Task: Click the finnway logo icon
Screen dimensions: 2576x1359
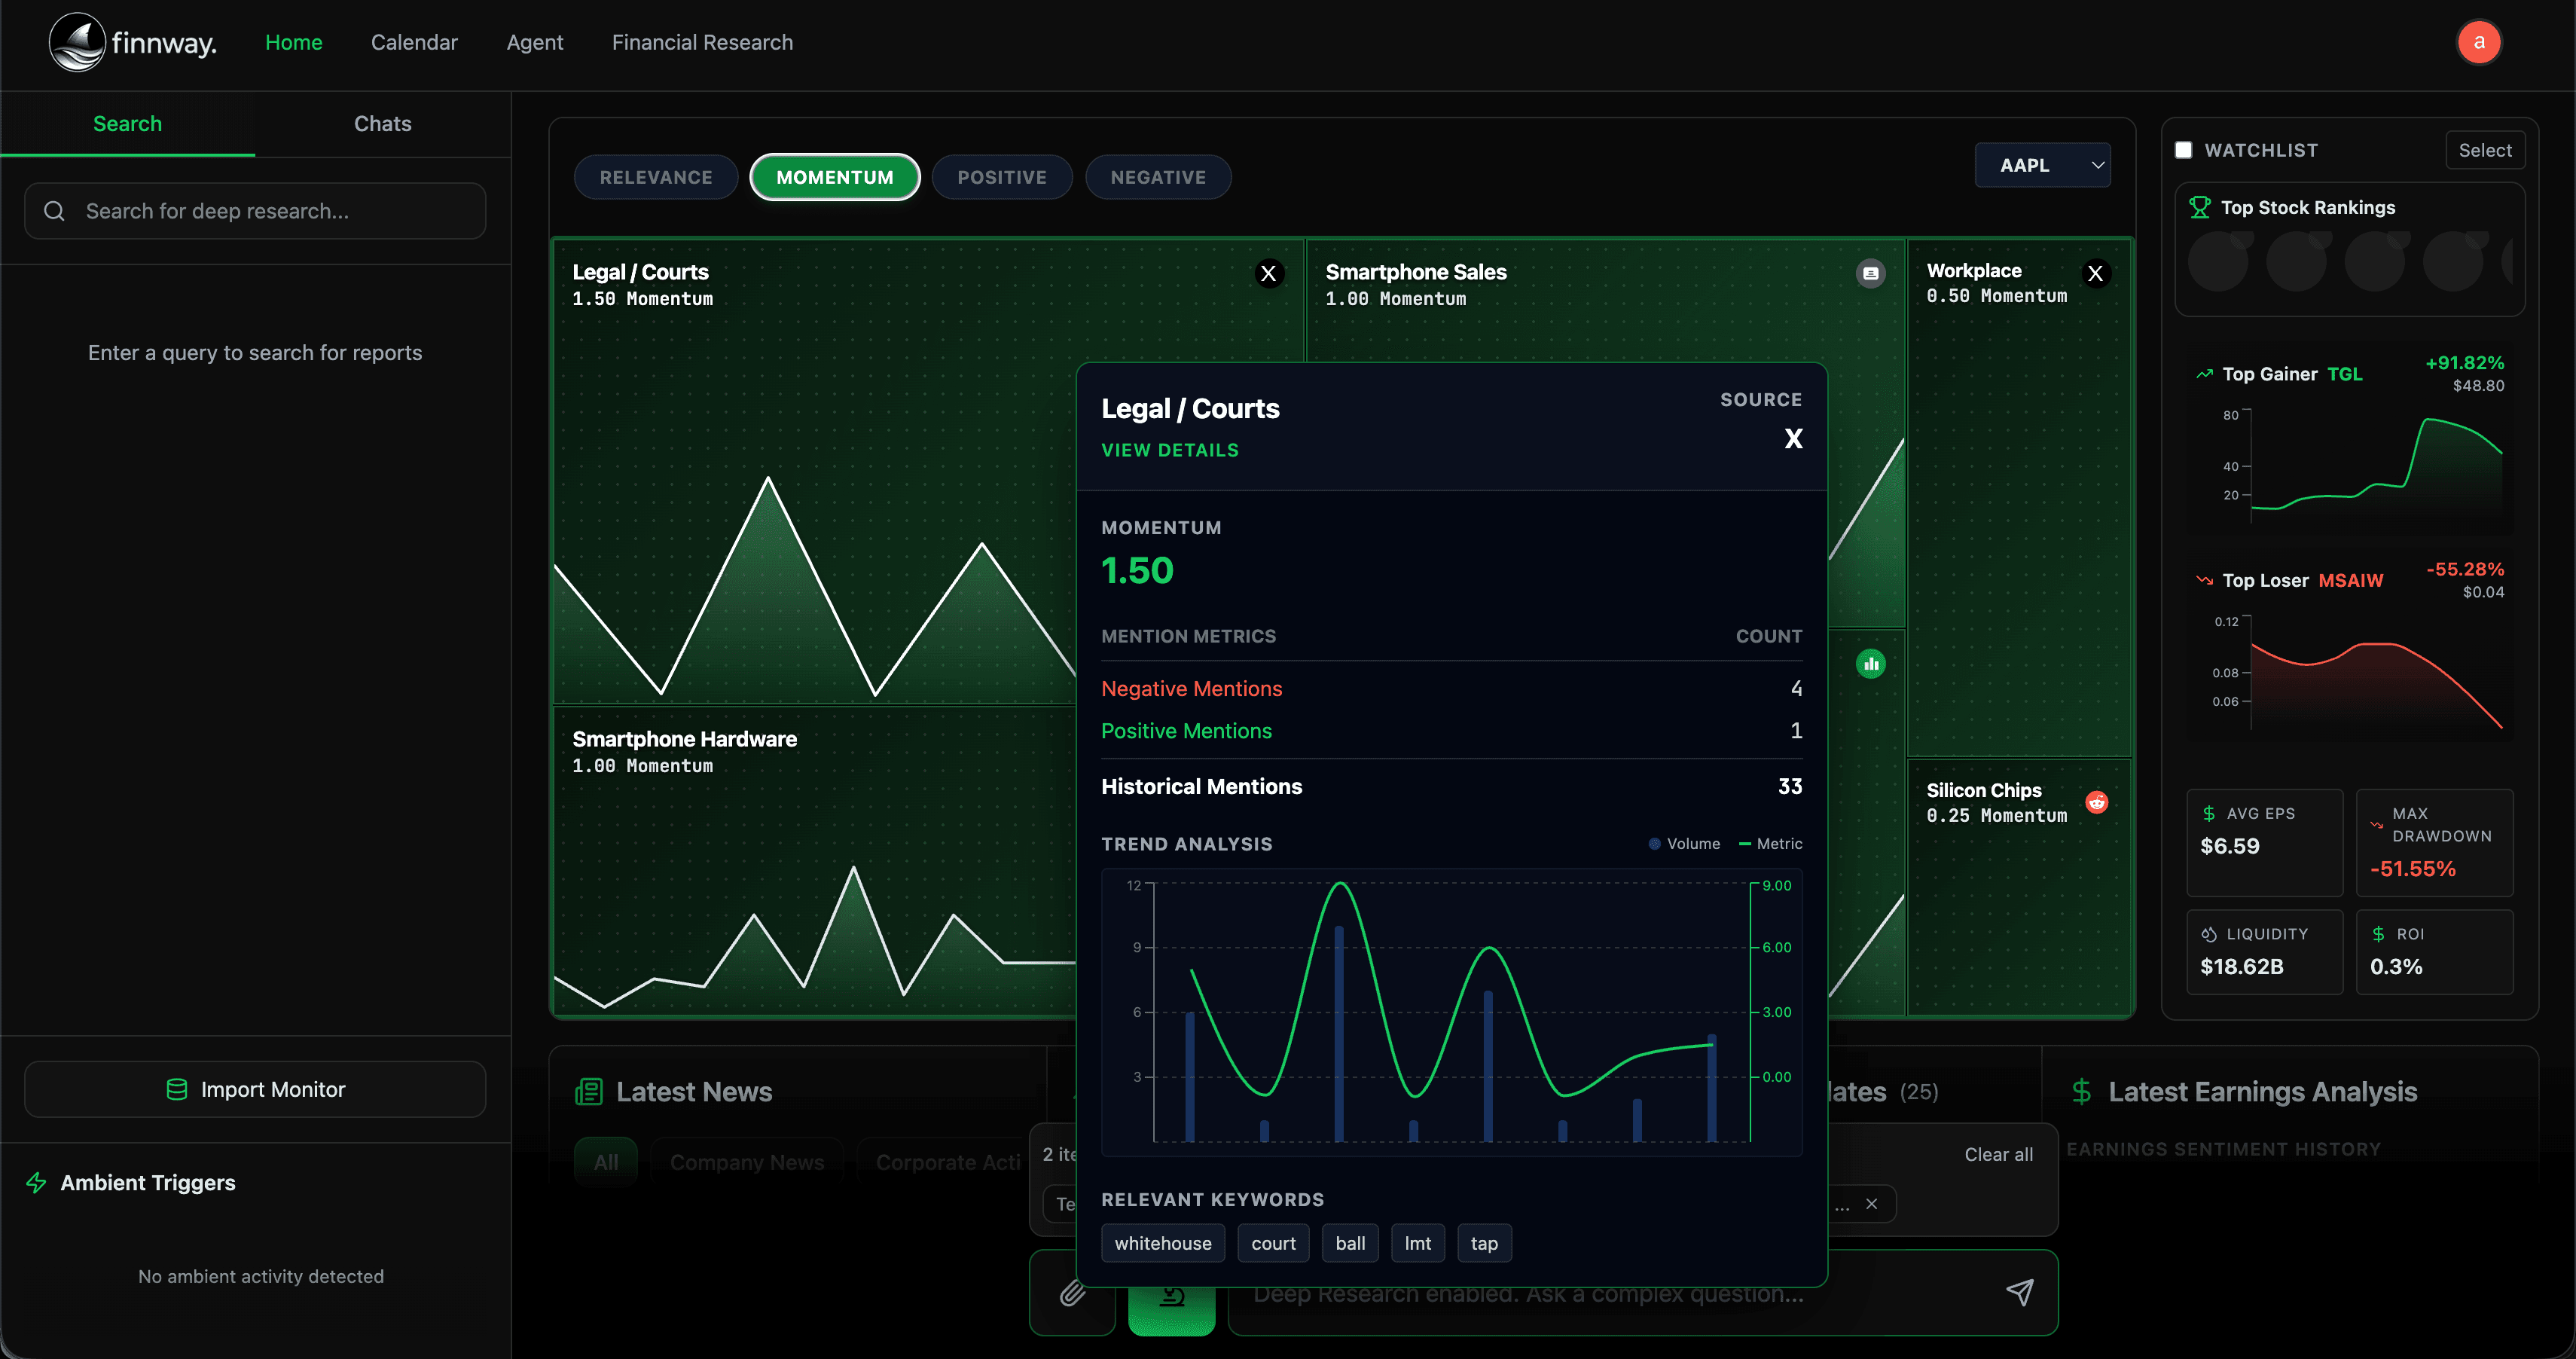Action: (77, 42)
